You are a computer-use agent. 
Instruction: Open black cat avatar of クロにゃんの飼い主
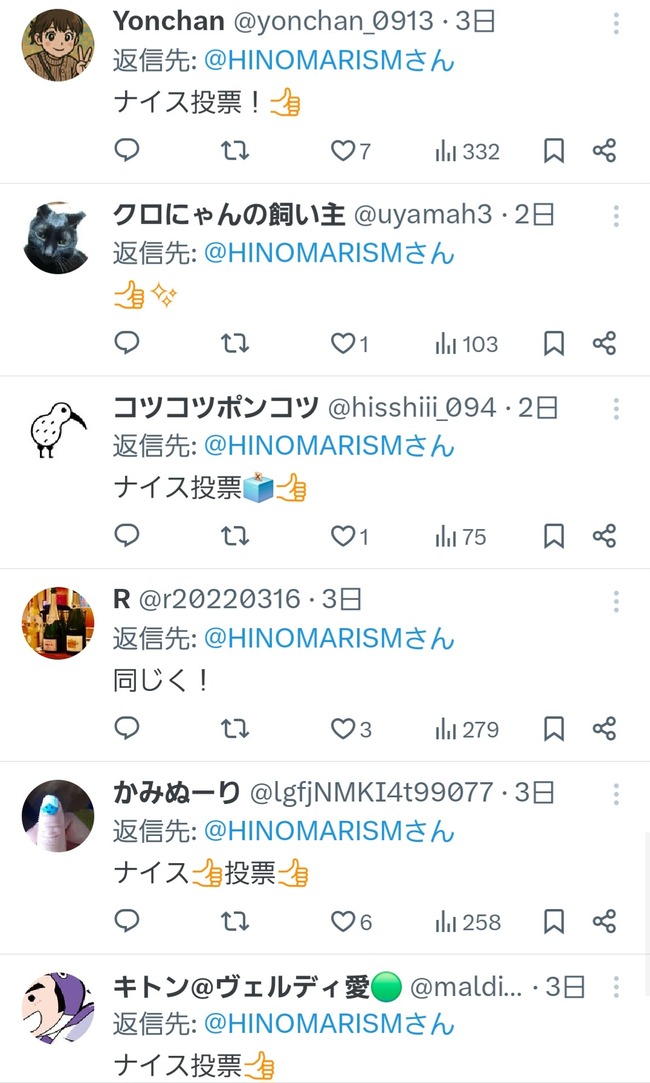click(58, 238)
